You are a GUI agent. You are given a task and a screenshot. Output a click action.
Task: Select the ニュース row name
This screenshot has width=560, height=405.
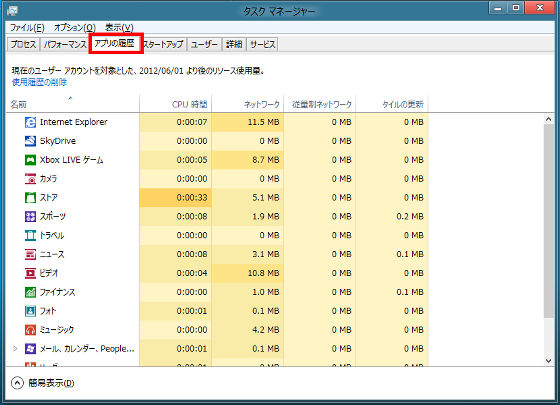click(52, 254)
